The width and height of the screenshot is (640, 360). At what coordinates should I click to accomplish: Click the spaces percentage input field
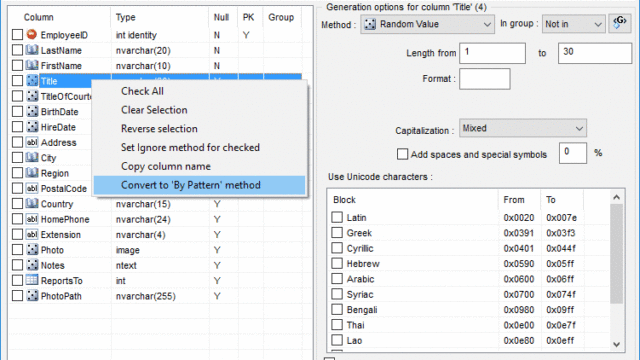[573, 153]
